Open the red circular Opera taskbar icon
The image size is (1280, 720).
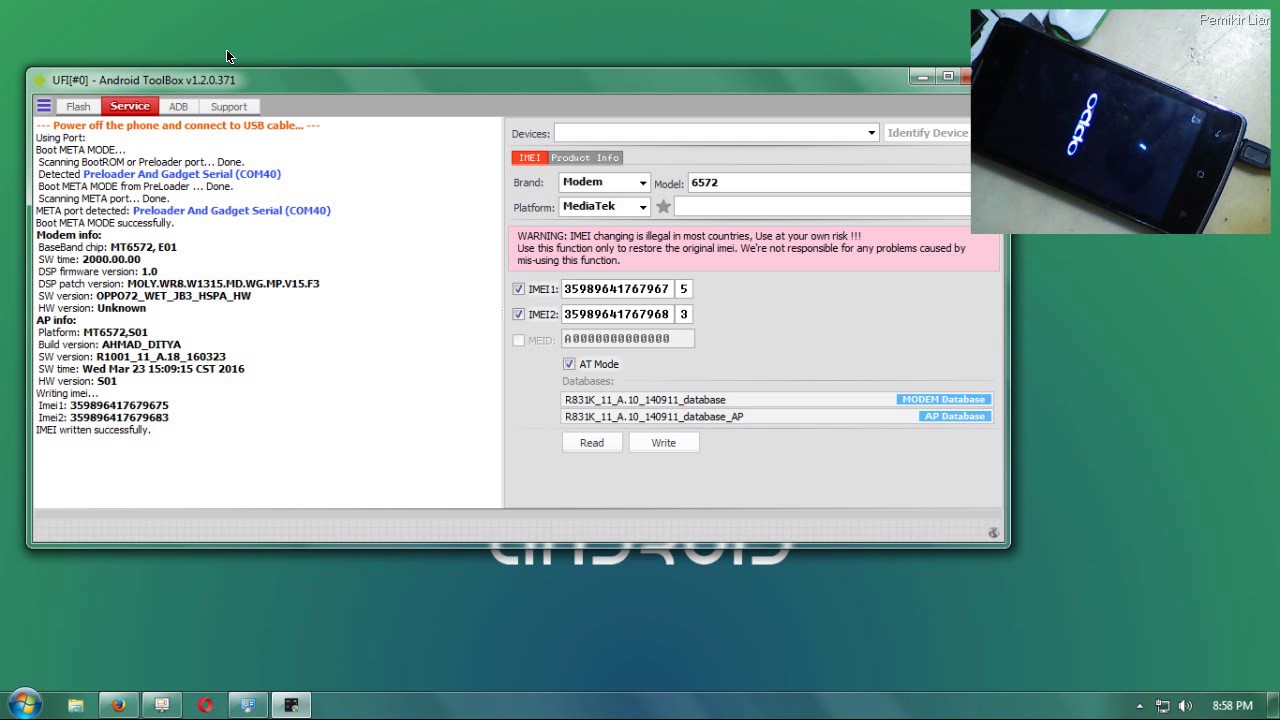pyautogui.click(x=205, y=705)
